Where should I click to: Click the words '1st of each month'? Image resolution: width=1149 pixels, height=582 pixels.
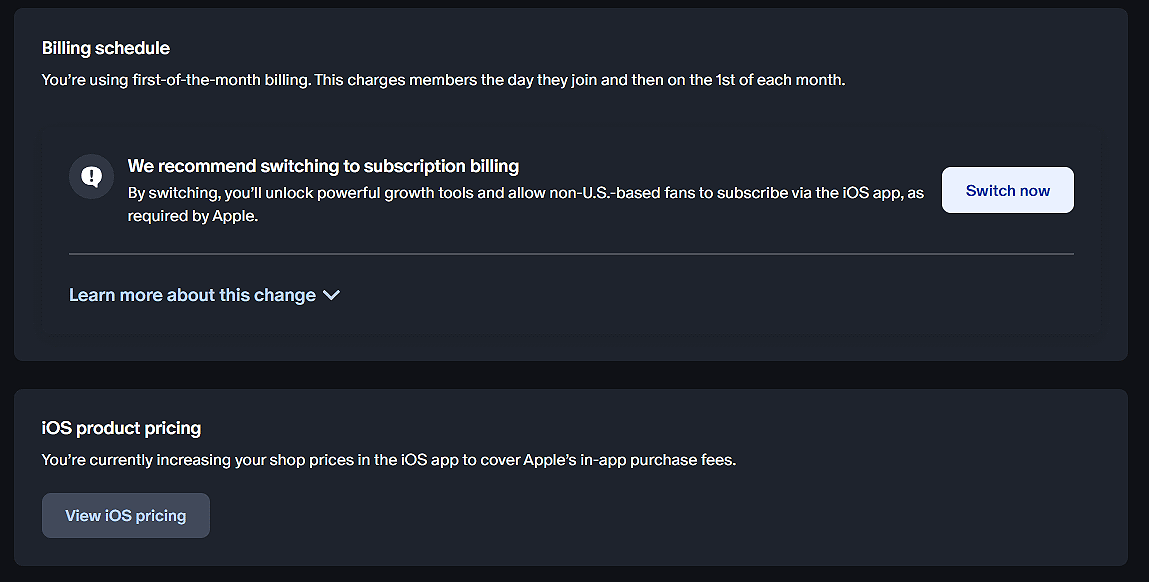(x=780, y=80)
